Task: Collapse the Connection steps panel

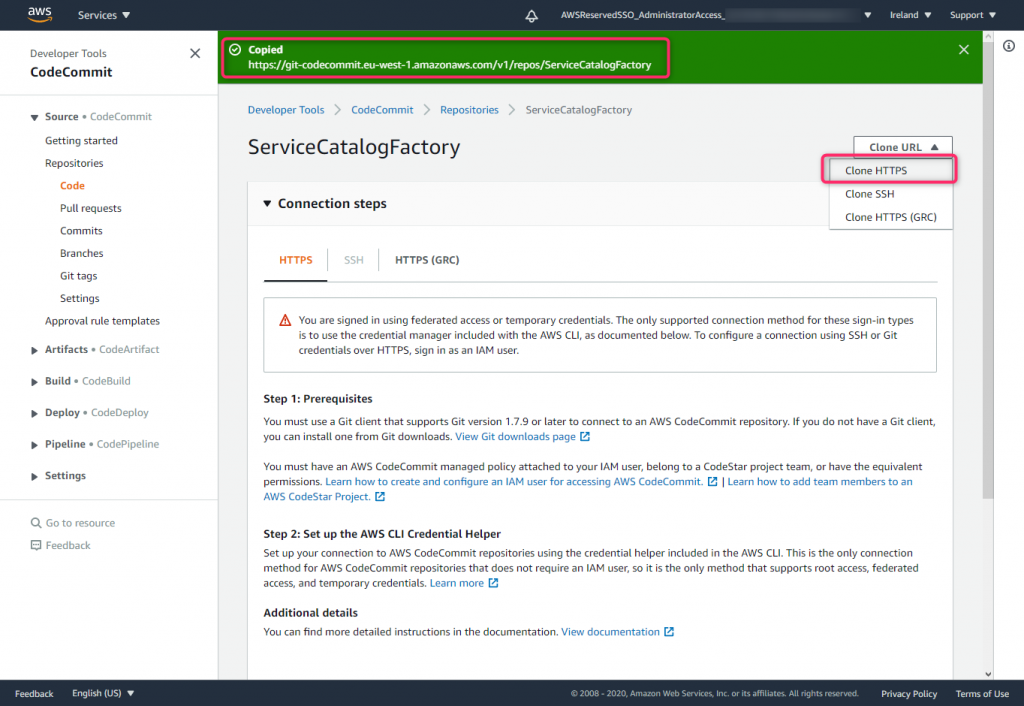Action: [267, 204]
